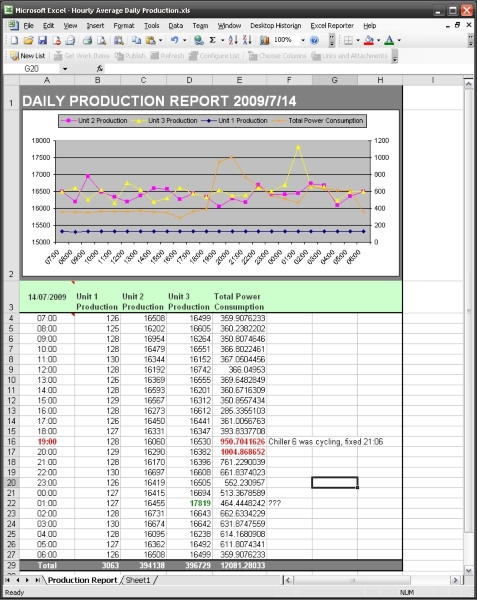This screenshot has width=477, height=600.
Task: Click the Undo arrow icon
Action: (175, 40)
